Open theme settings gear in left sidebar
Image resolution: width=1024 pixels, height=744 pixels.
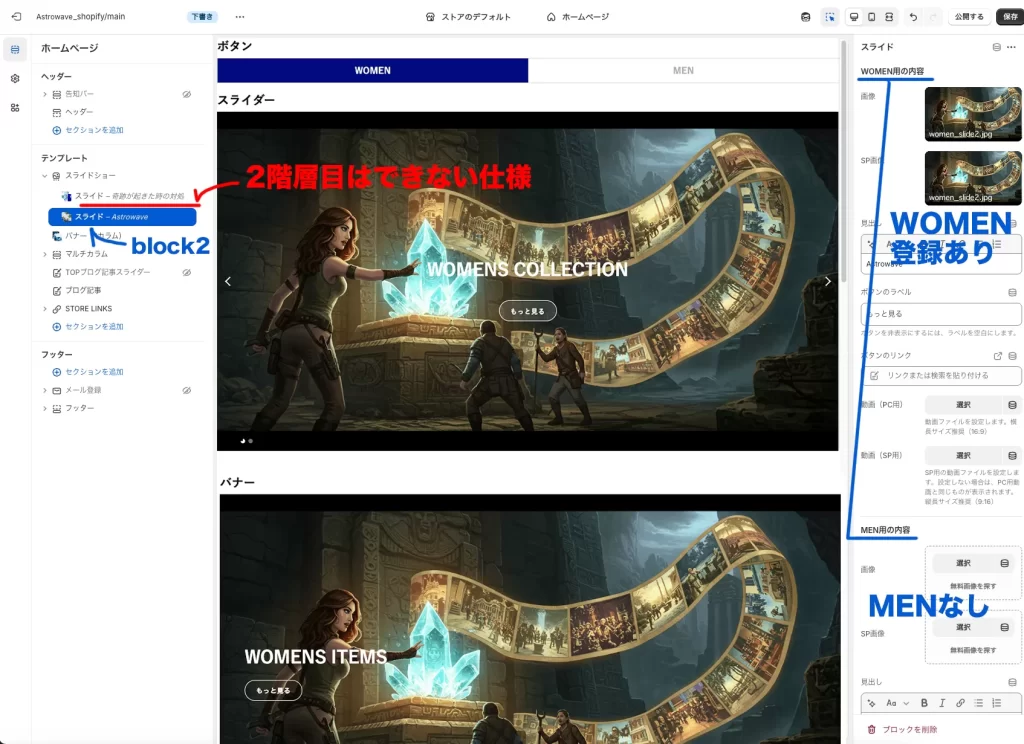pyautogui.click(x=15, y=78)
